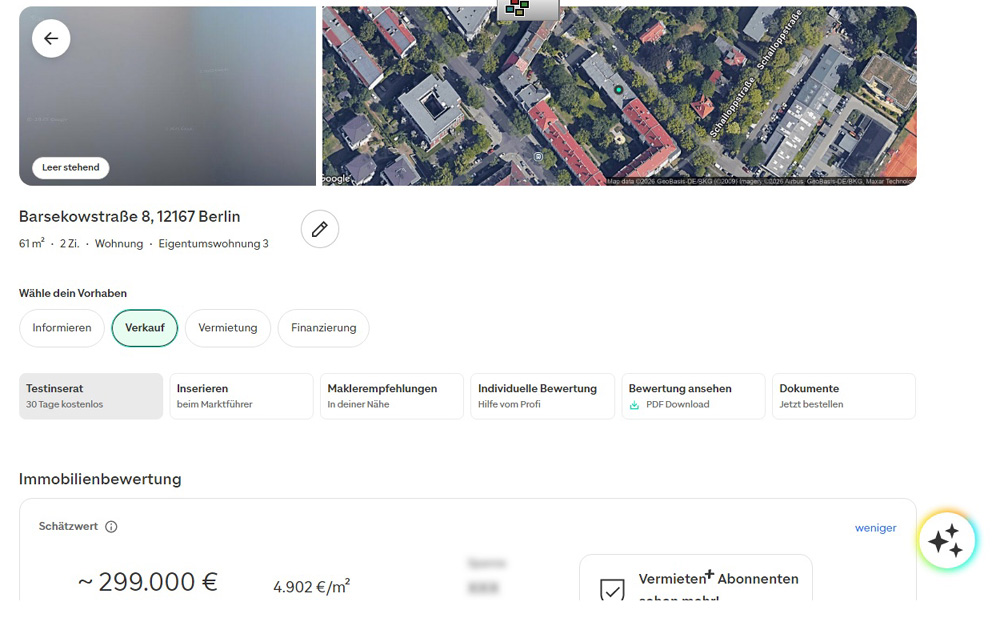This screenshot has width=1000, height=634.
Task: Open Maklerempfehlungen in deiner Nähe
Action: click(x=392, y=396)
